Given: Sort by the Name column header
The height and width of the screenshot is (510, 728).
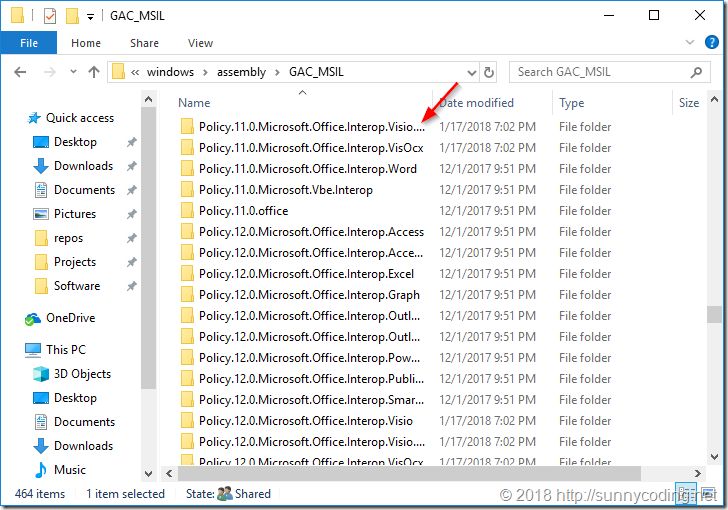Looking at the screenshot, I should (194, 103).
